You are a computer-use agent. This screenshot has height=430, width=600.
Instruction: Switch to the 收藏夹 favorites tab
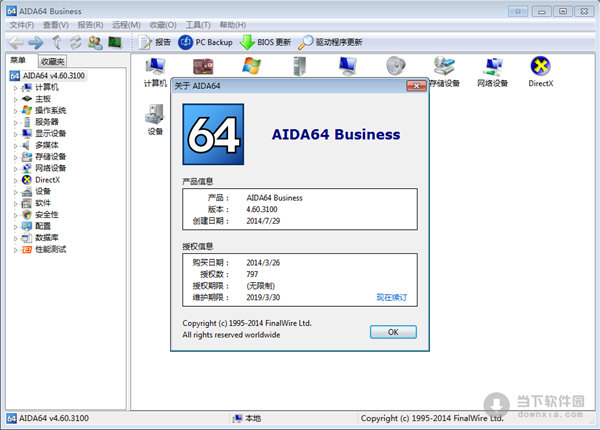click(52, 61)
